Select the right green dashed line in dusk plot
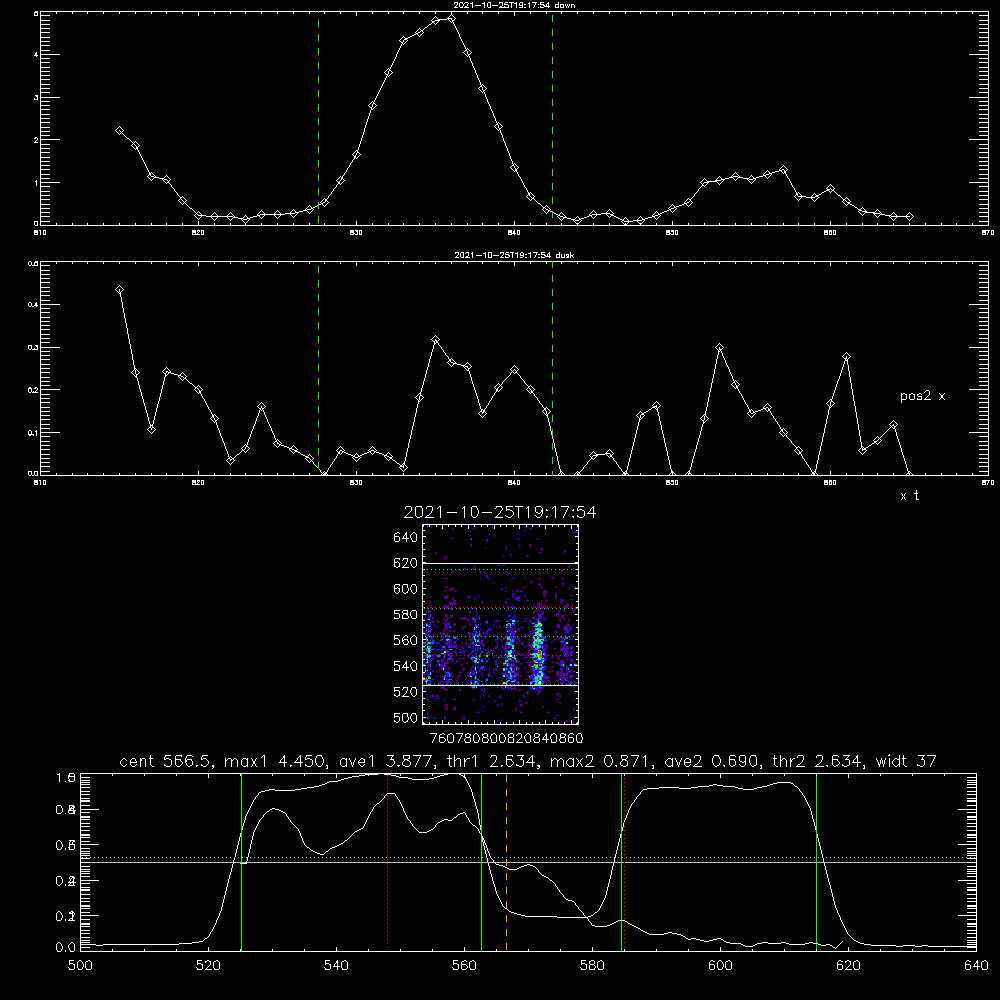The width and height of the screenshot is (1000, 1000). click(552, 368)
